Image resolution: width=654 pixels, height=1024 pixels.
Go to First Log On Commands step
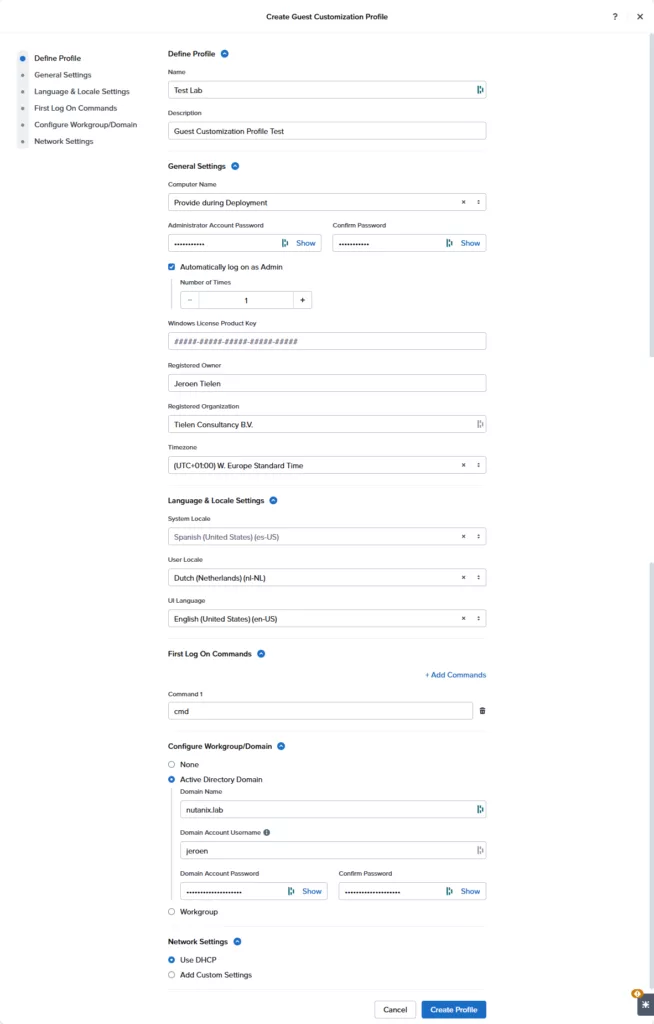point(75,108)
